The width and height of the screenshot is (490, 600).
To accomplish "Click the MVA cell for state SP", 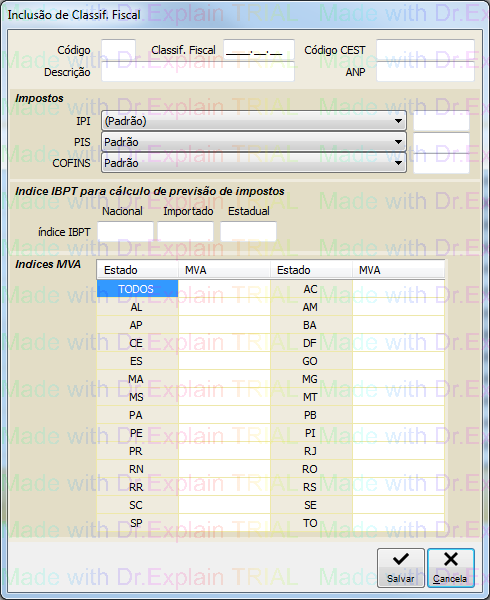I will (224, 523).
